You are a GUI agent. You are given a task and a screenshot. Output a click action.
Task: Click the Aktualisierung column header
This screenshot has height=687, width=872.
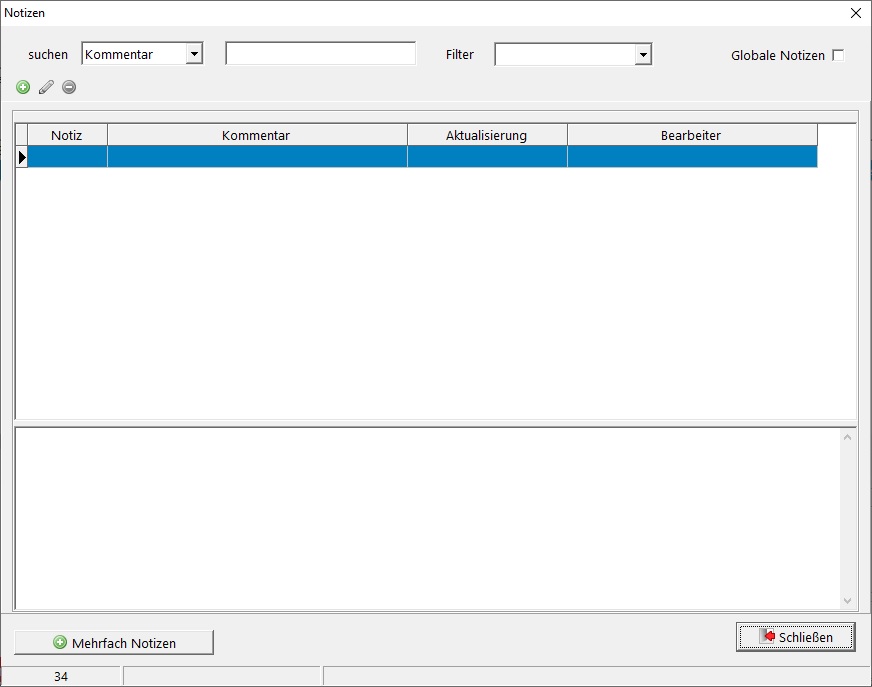(x=487, y=135)
